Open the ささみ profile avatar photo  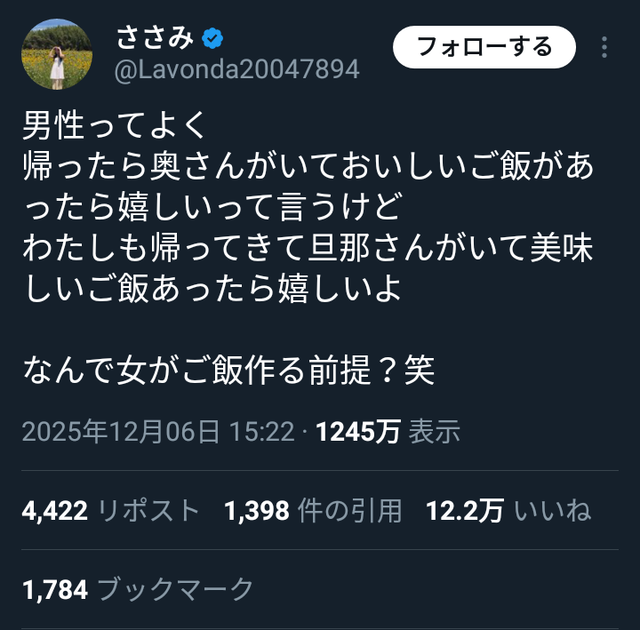57,54
